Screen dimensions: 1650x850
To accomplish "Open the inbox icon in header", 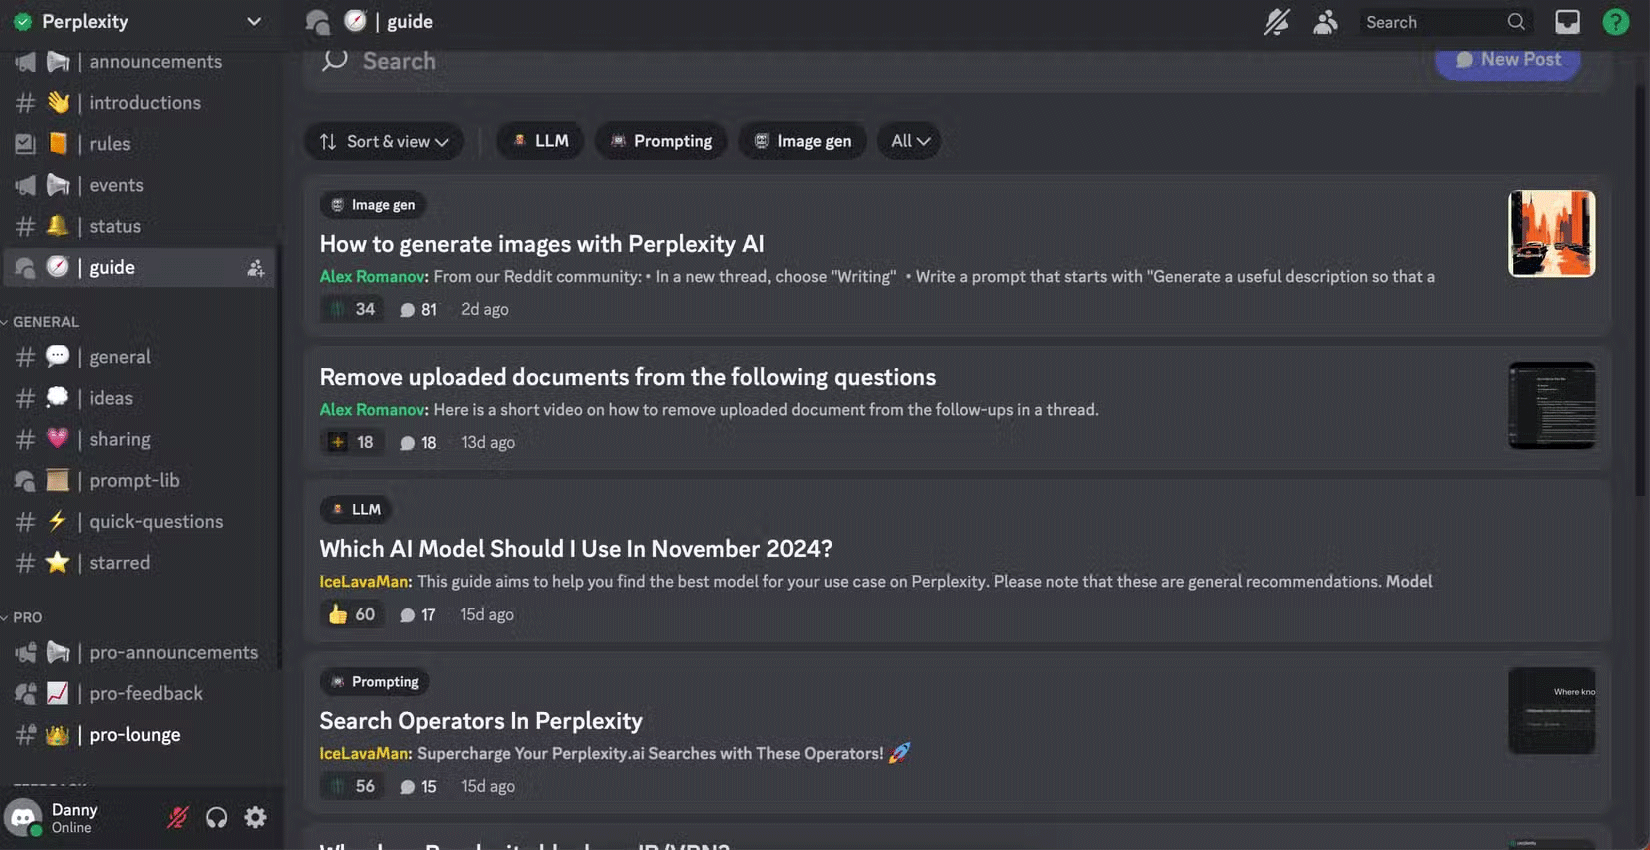I will [x=1567, y=22].
